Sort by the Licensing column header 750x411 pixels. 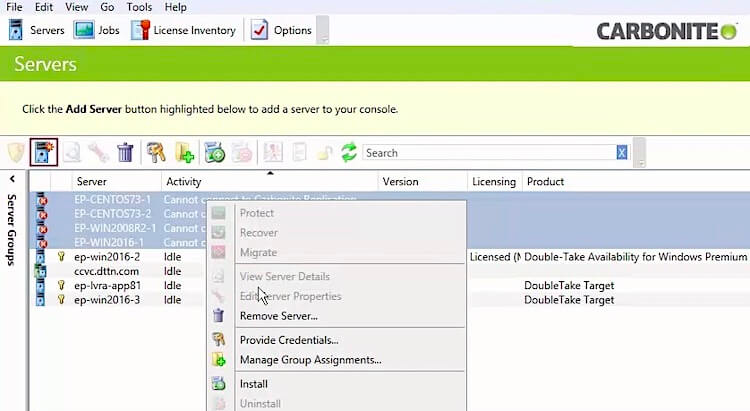(x=495, y=182)
